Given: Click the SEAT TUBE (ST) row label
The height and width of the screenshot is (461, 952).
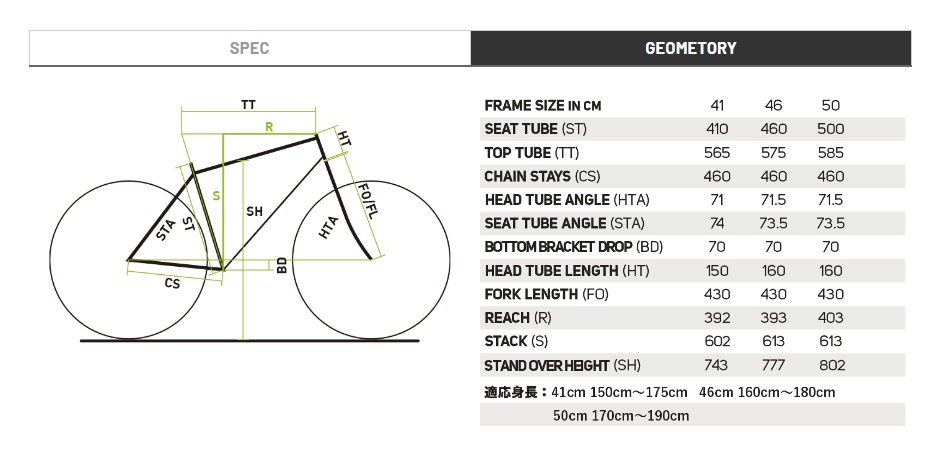Looking at the screenshot, I should coord(536,129).
